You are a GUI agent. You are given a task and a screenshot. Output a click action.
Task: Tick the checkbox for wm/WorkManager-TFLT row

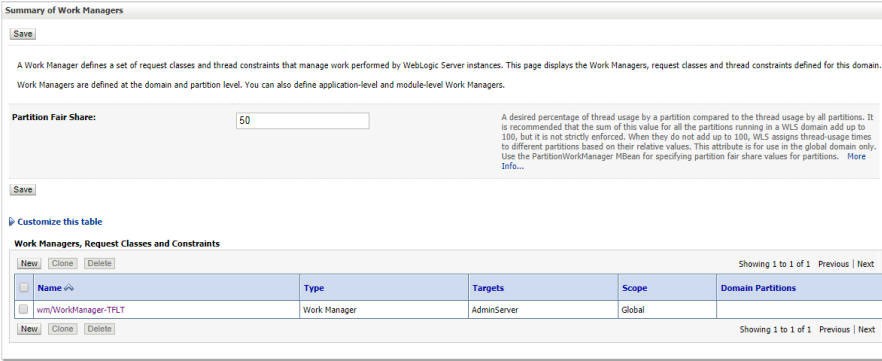[x=24, y=309]
